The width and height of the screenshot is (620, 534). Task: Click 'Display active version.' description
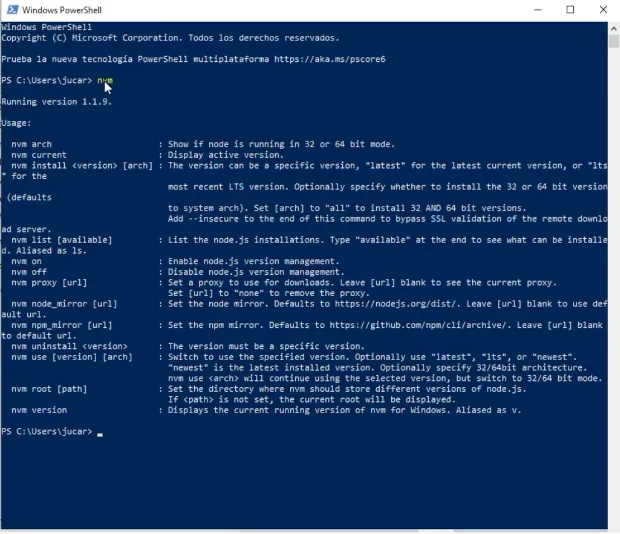(226, 155)
